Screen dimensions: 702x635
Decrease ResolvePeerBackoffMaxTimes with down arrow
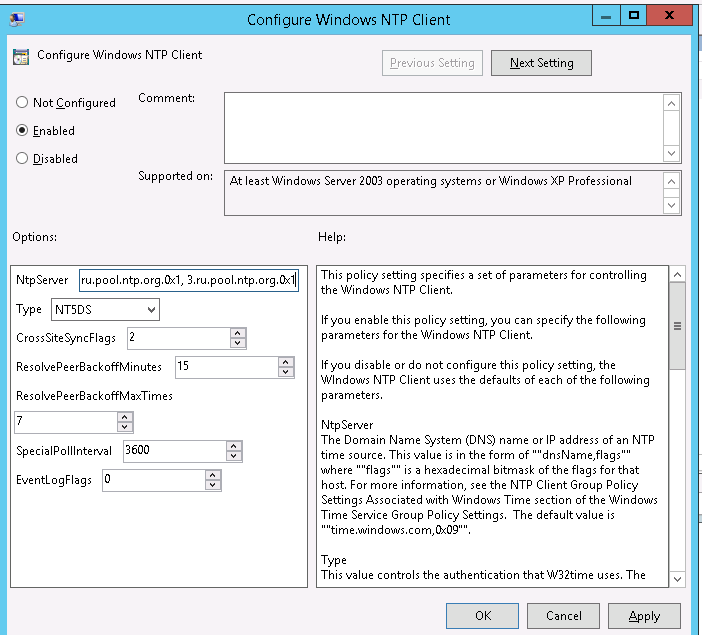tap(124, 427)
